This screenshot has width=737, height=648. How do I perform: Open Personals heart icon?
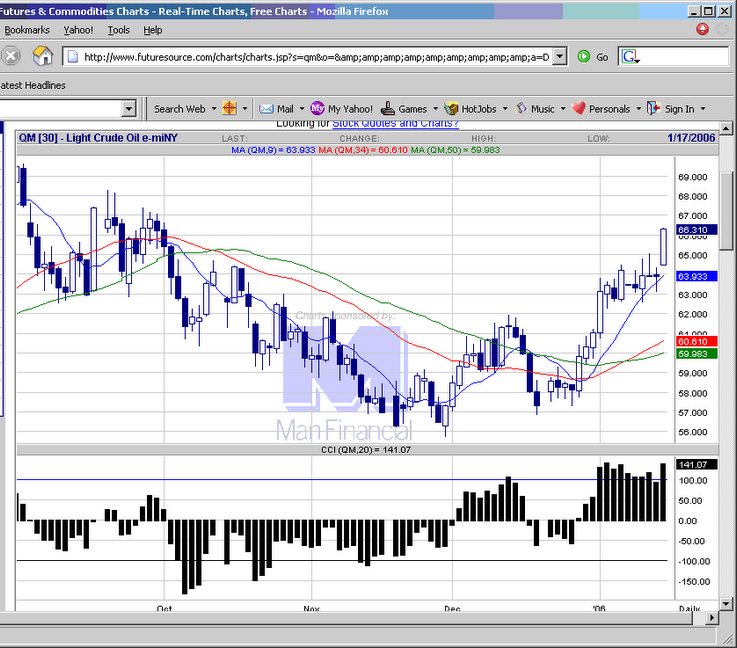point(579,108)
